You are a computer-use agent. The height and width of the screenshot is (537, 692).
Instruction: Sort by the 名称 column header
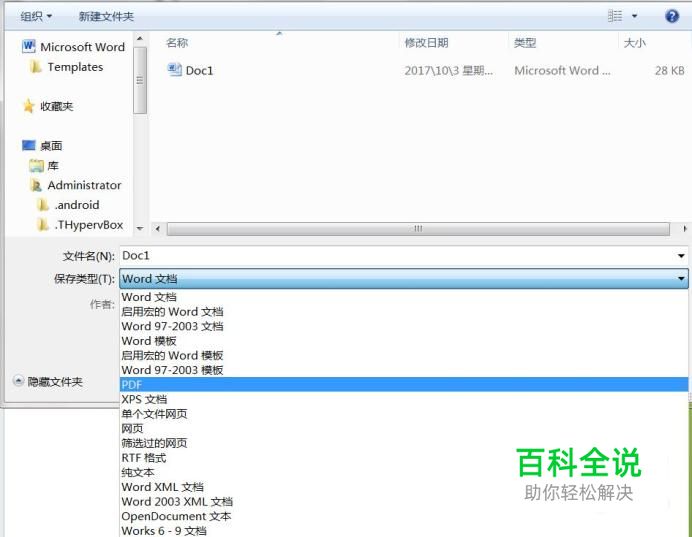(177, 43)
